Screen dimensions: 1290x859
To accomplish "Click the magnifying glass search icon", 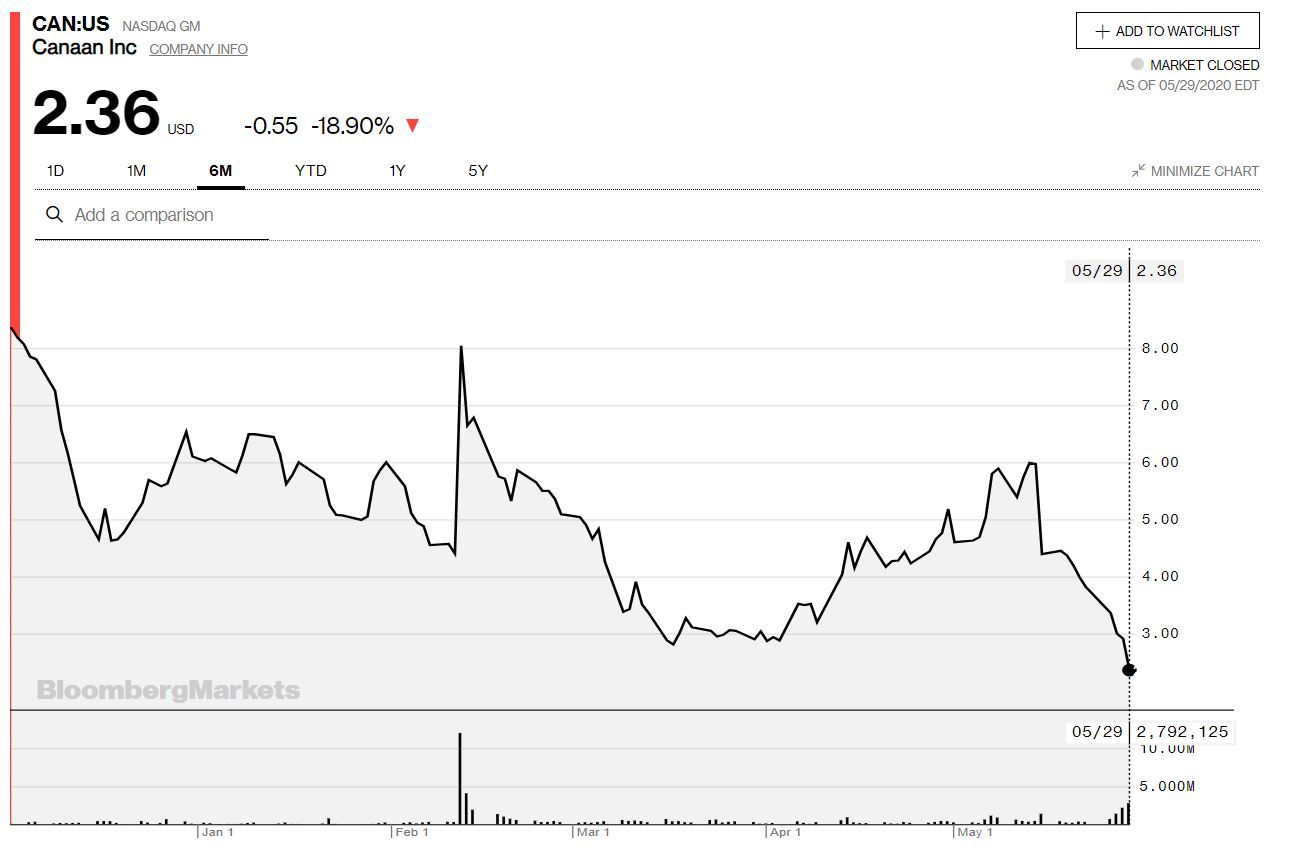I will coord(55,215).
